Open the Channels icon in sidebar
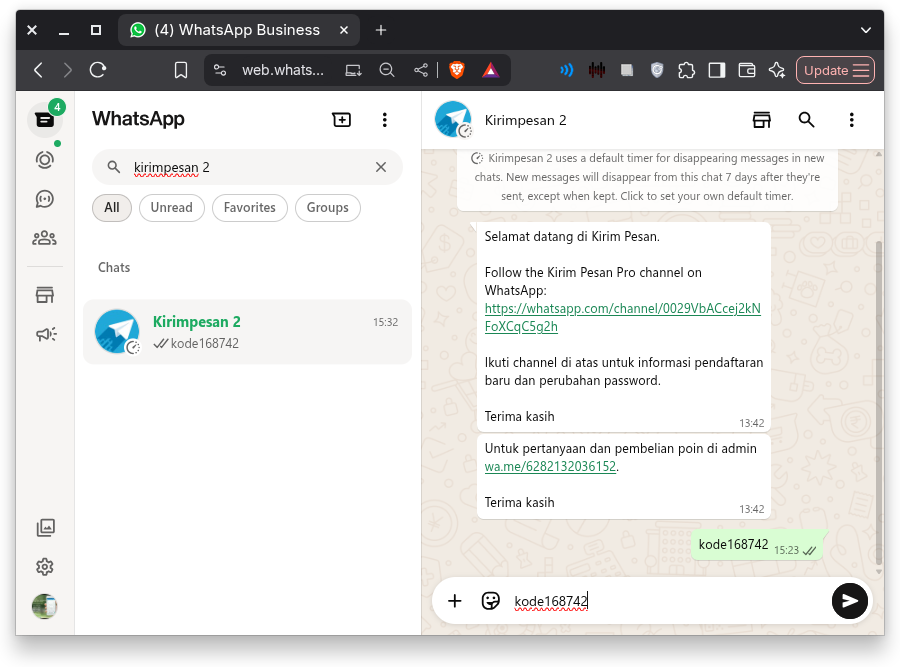 44,199
